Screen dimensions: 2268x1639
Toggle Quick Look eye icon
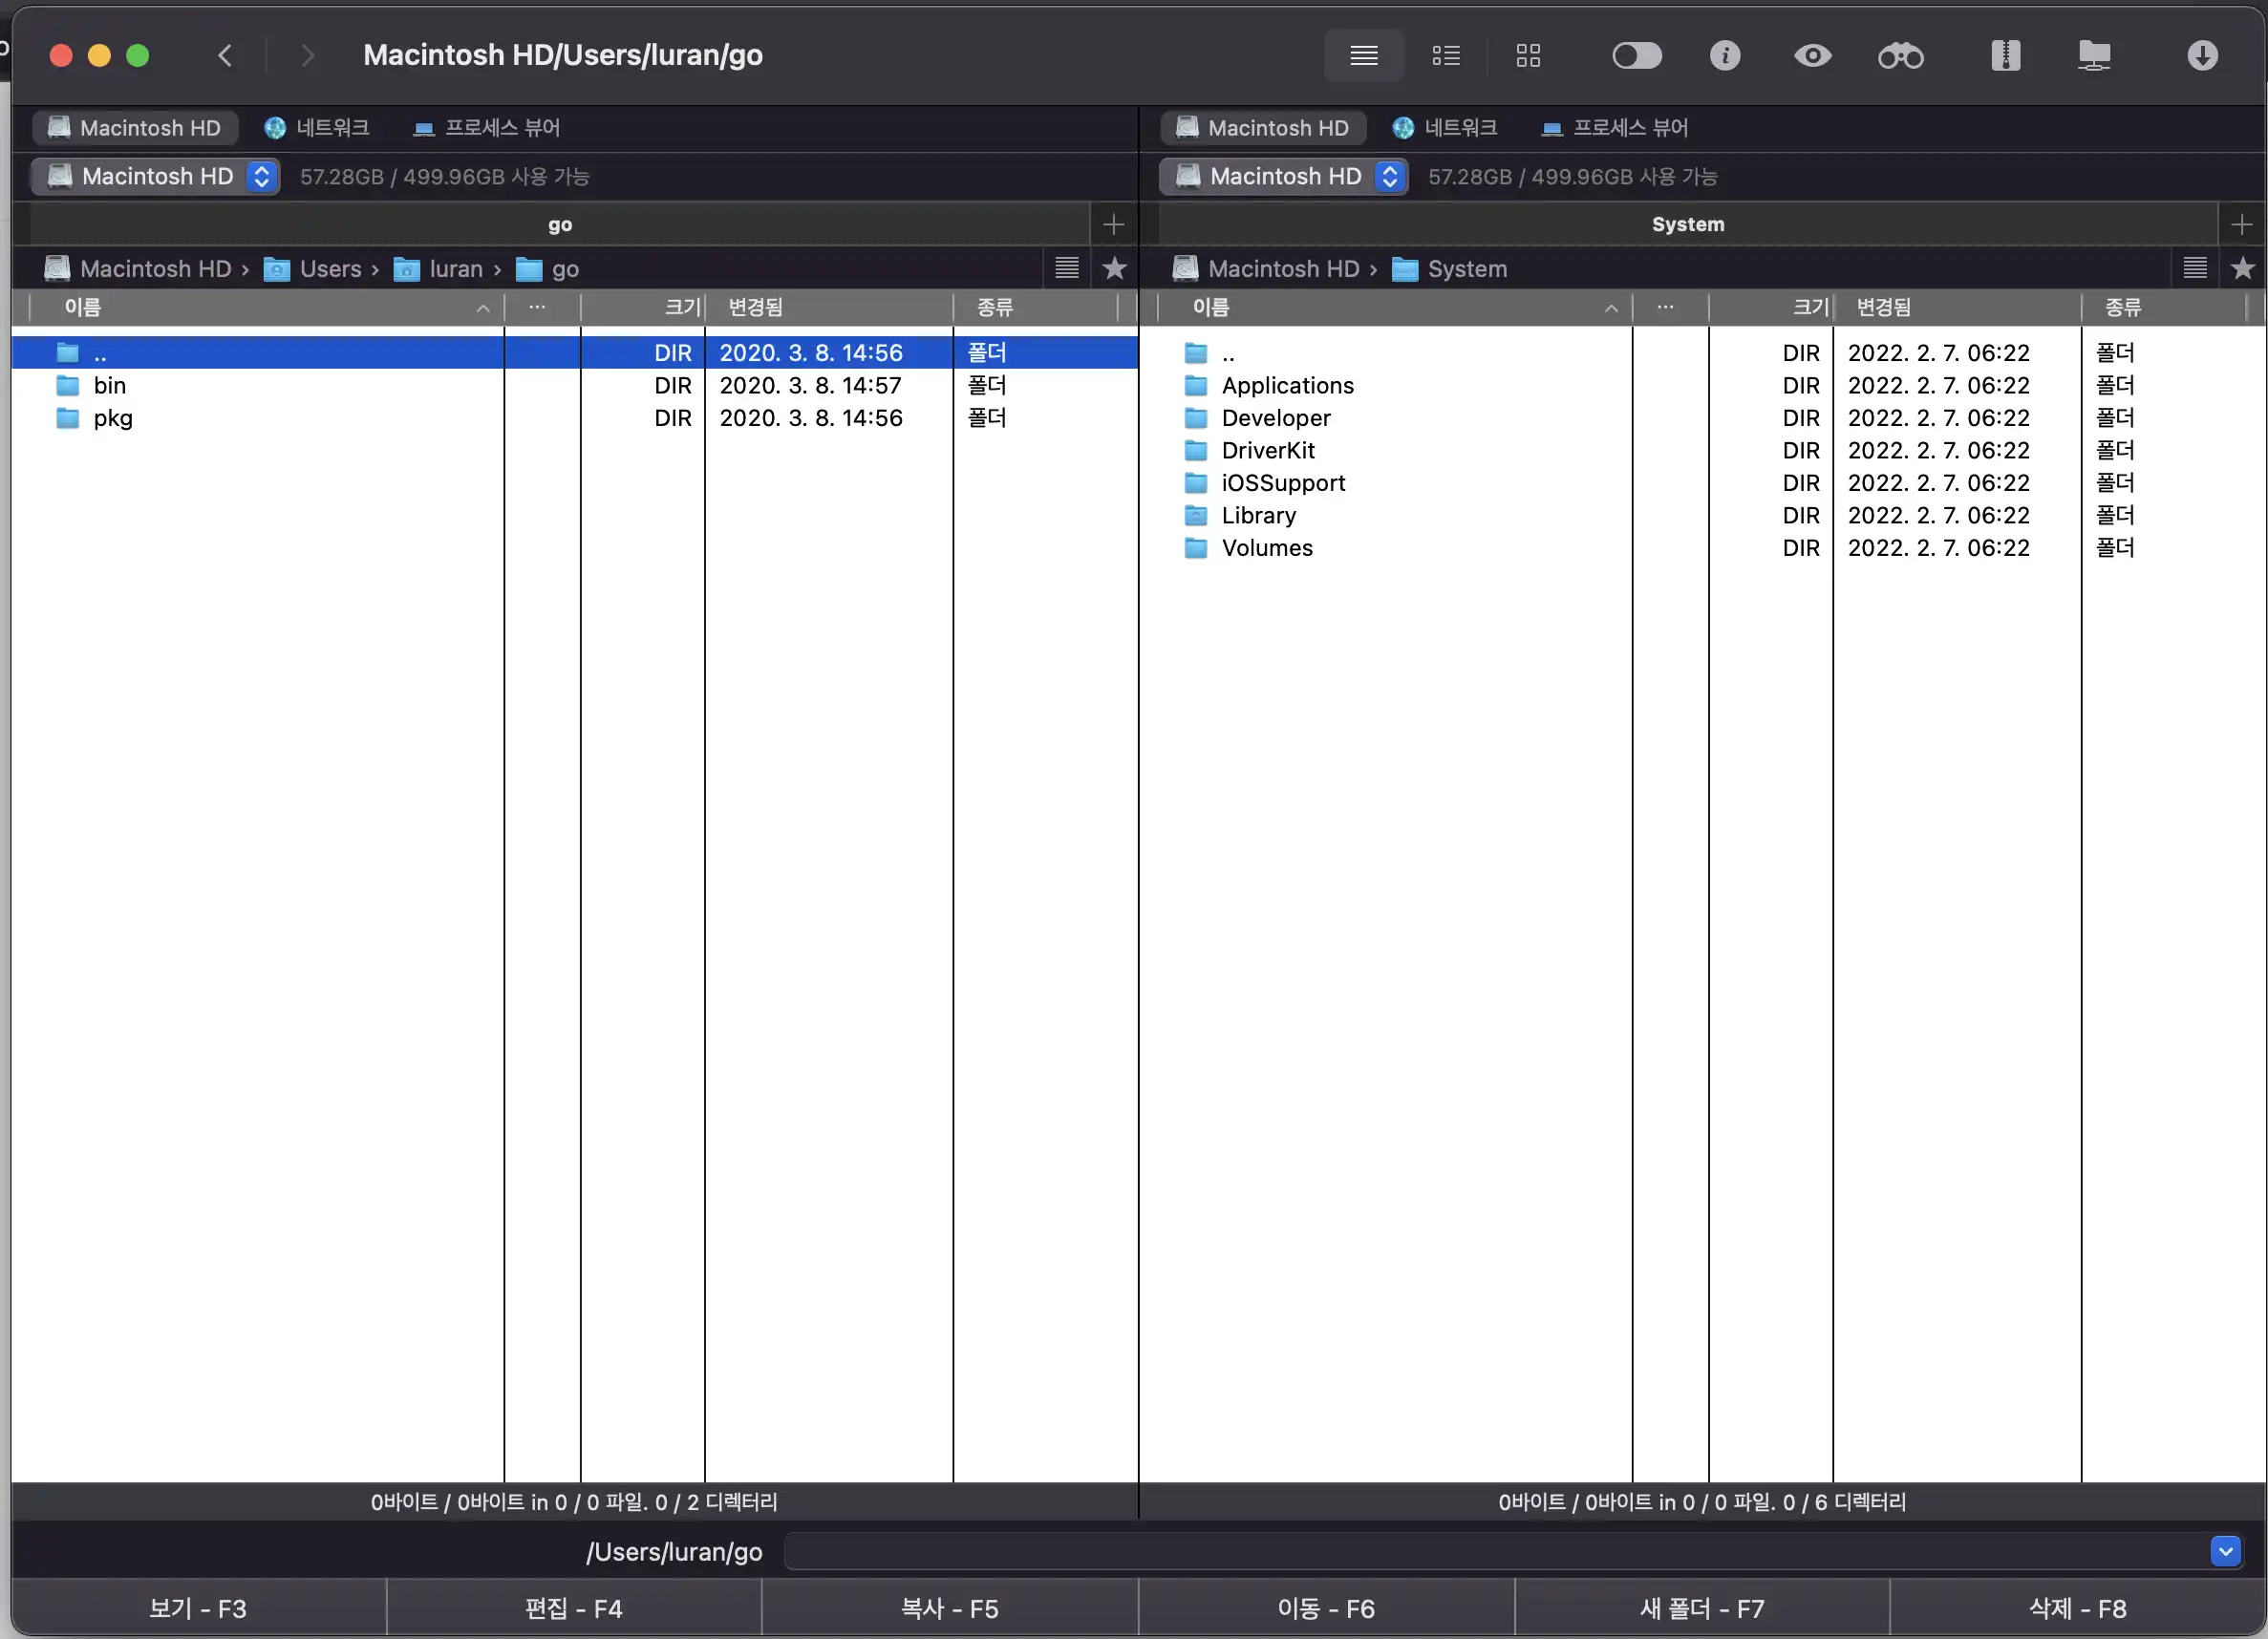click(1812, 56)
